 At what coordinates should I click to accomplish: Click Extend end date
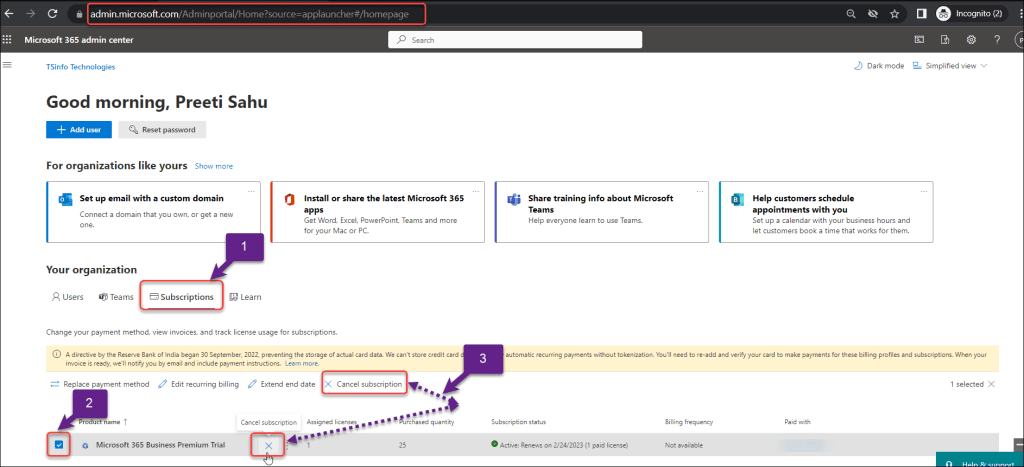point(281,384)
